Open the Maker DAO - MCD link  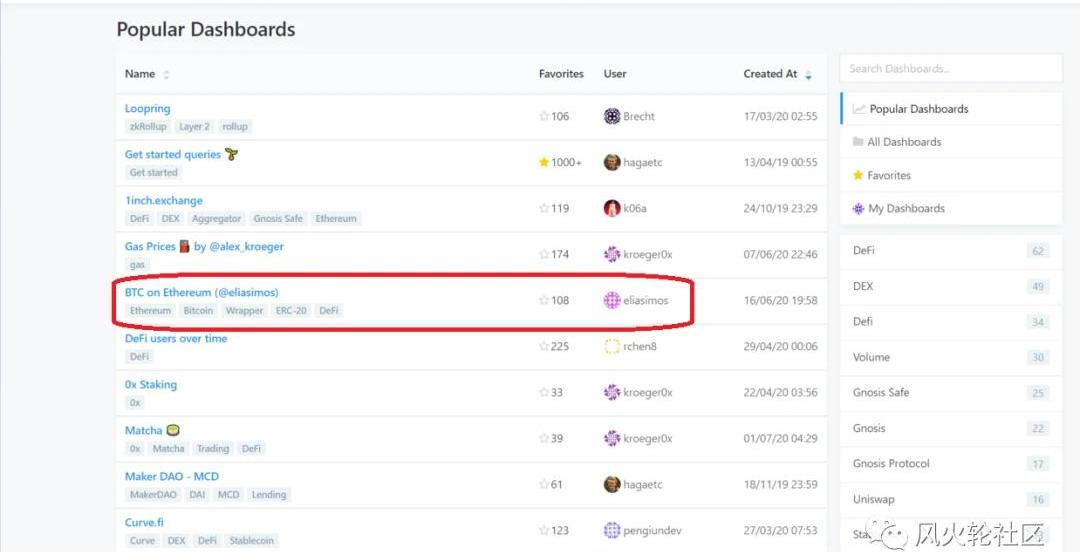click(172, 476)
